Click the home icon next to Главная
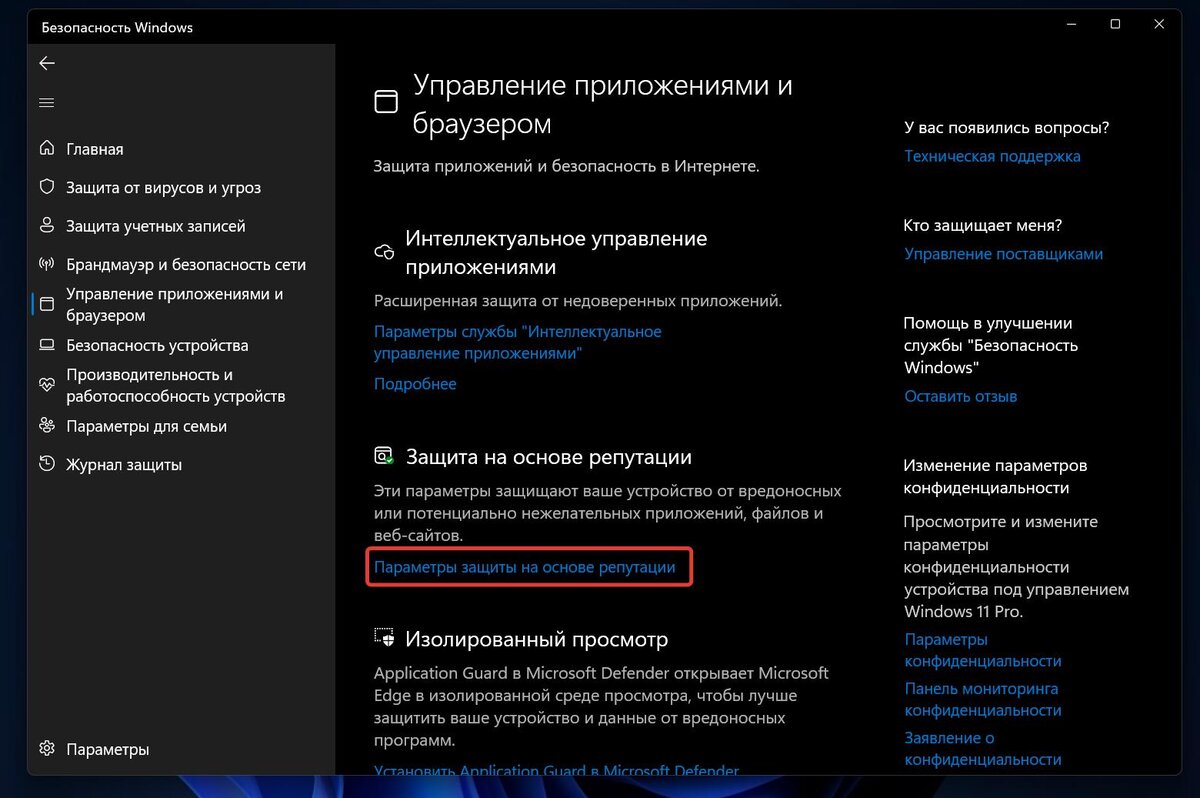 (46, 148)
